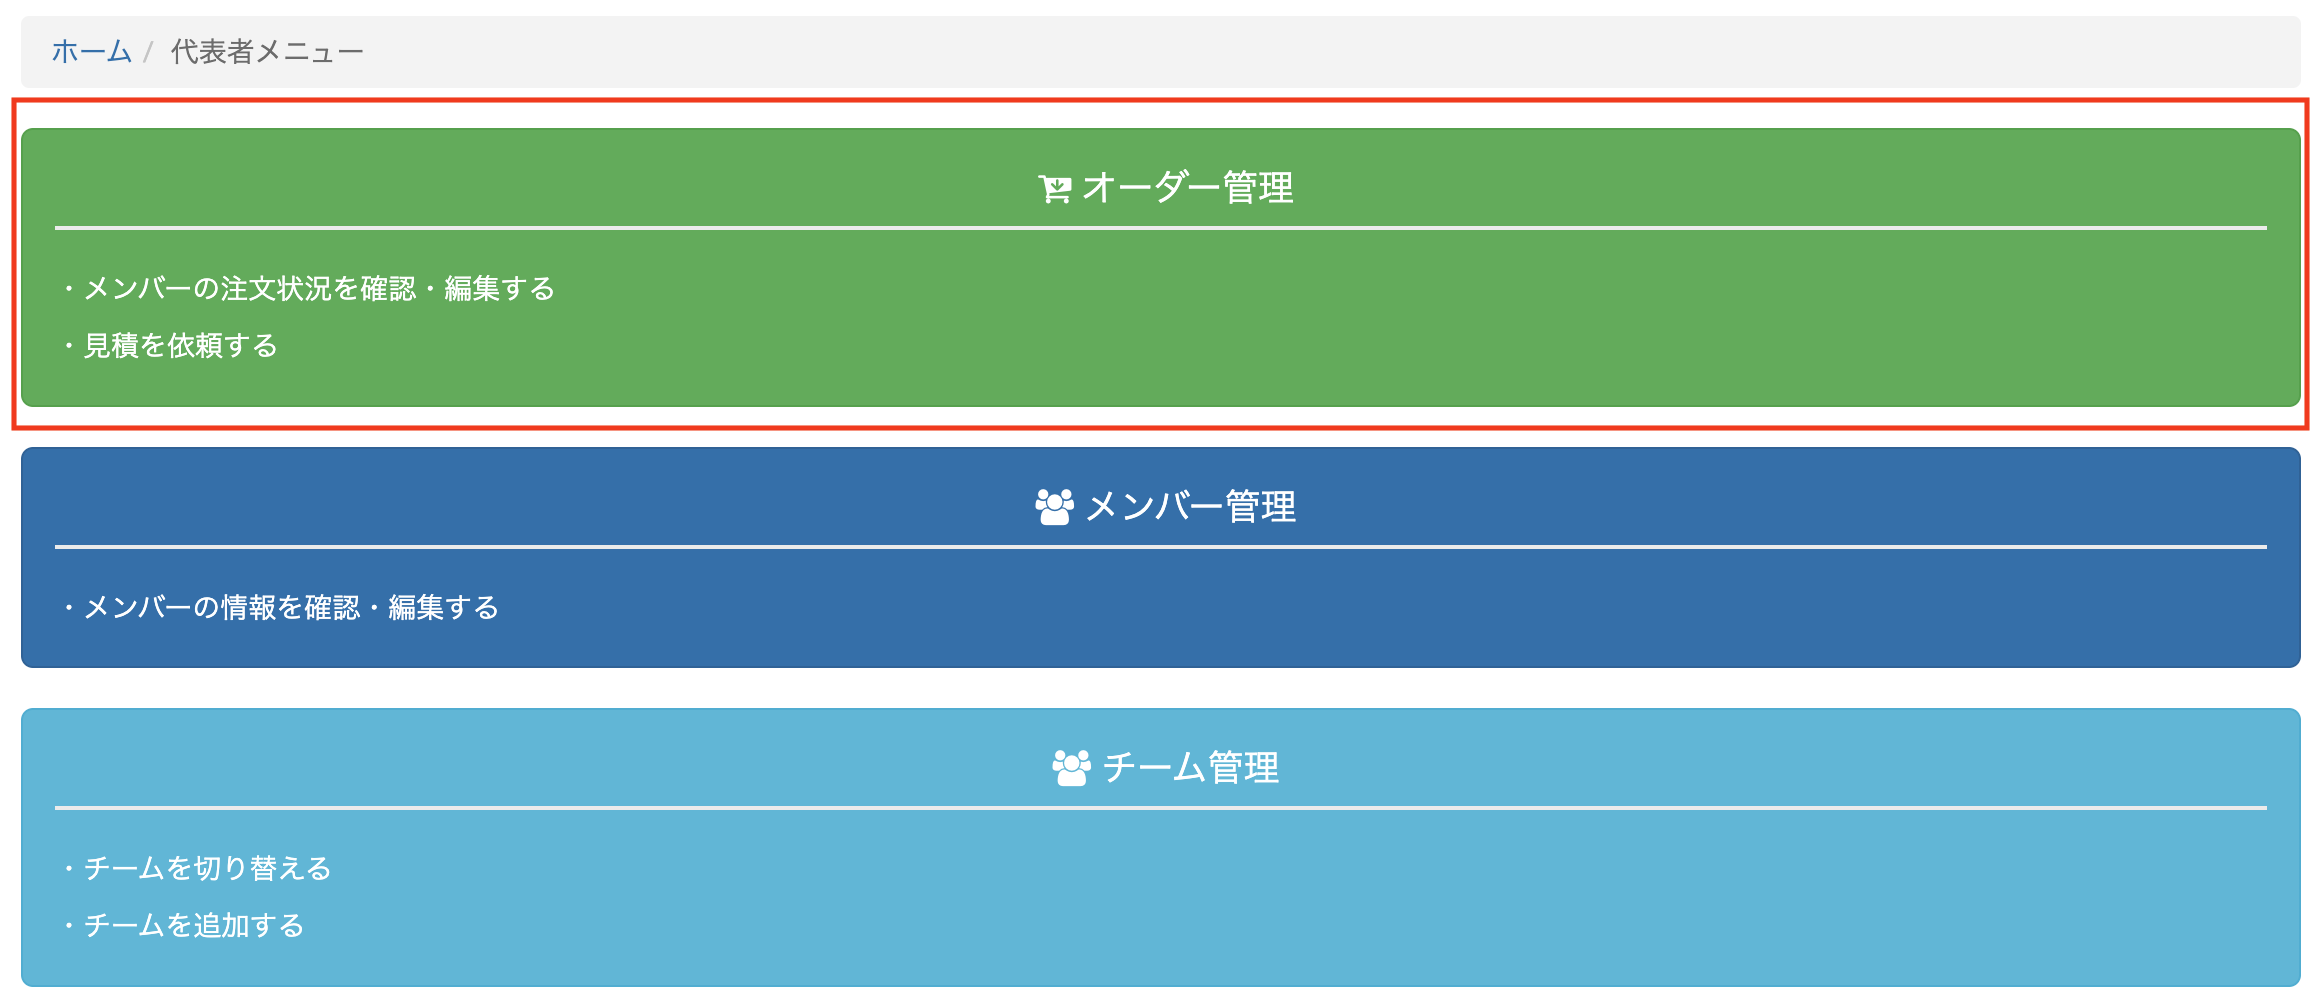
Task: Select the チーム管理 heading text
Action: coord(1191,768)
